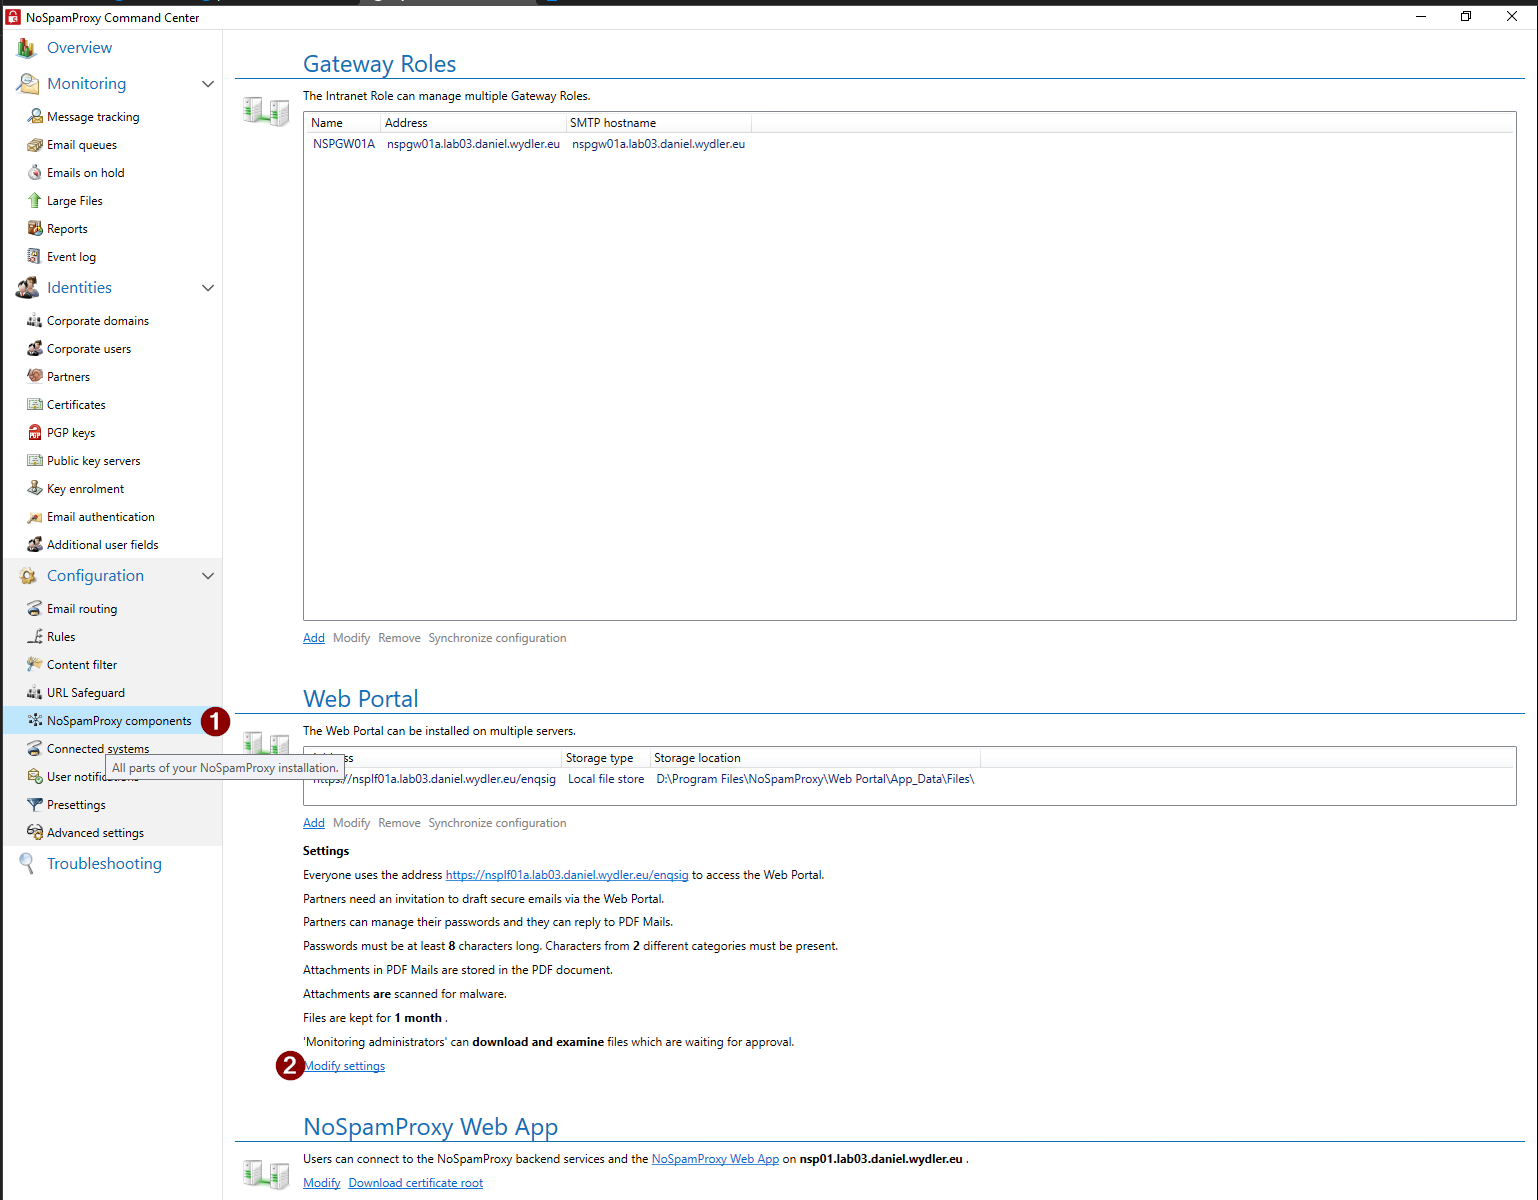This screenshot has width=1538, height=1200.
Task: Click the Event log icon
Action: 35,257
